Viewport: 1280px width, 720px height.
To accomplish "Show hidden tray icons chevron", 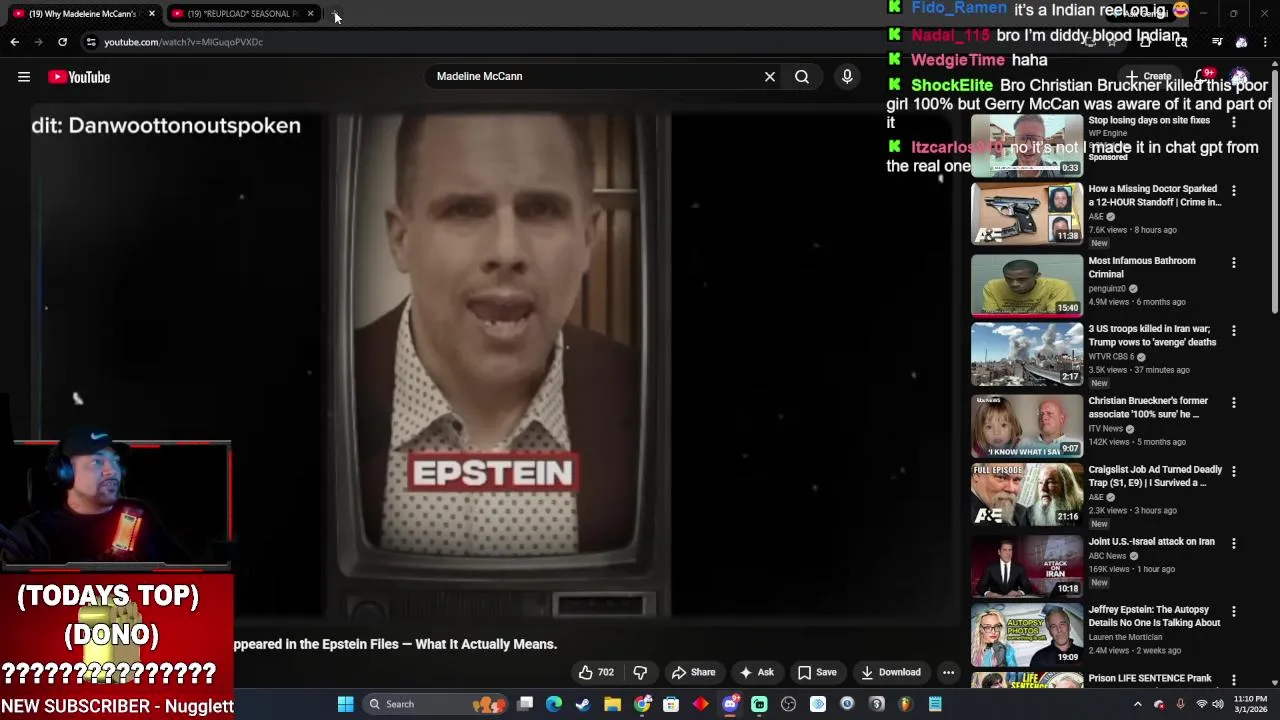I will pos(1137,704).
